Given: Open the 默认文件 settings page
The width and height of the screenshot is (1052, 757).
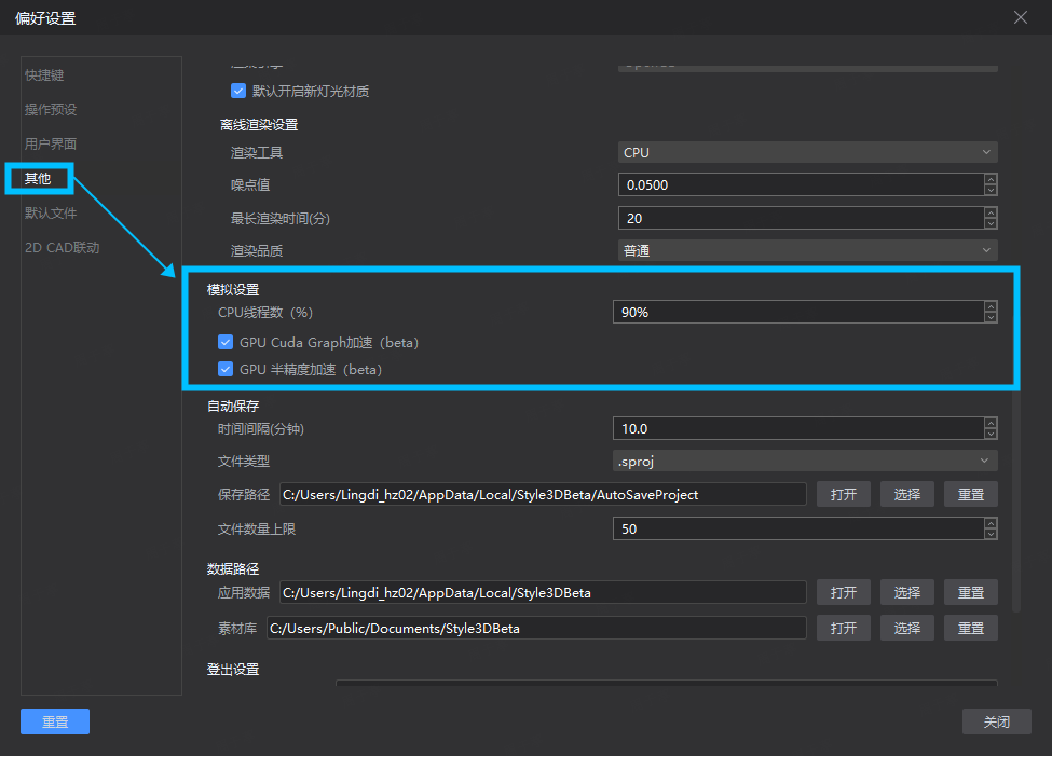Looking at the screenshot, I should point(51,213).
